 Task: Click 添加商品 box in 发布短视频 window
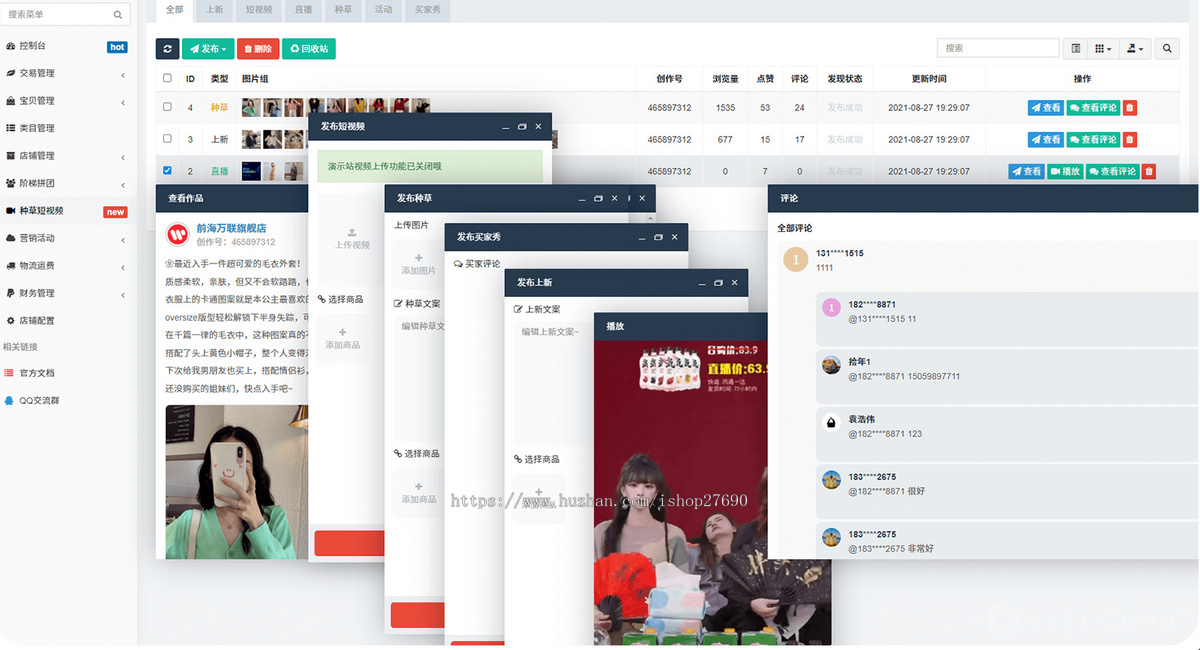pyautogui.click(x=342, y=339)
